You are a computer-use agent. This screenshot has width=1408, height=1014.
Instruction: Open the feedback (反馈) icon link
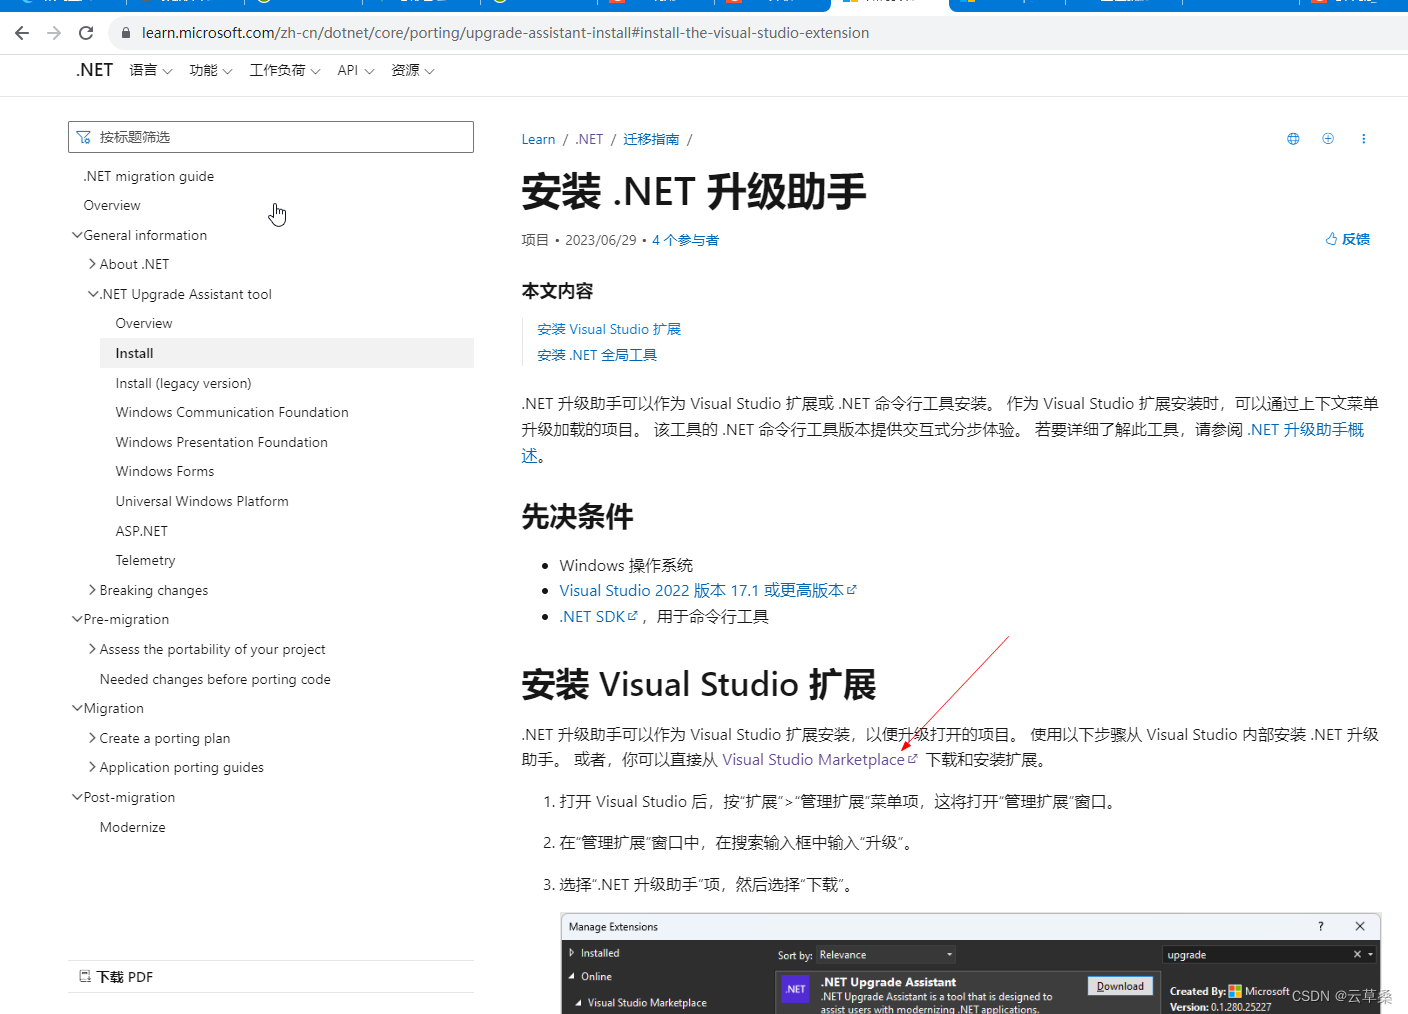[x=1331, y=239]
